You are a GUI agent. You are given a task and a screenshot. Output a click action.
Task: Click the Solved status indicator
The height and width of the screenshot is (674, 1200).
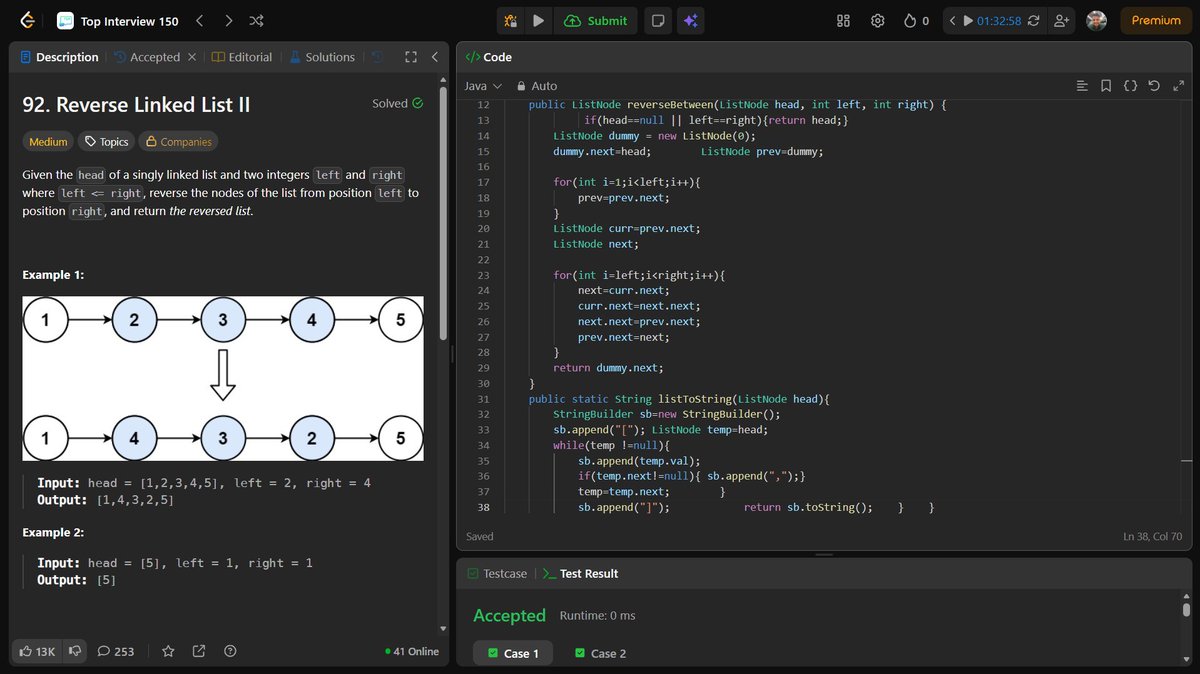click(x=397, y=103)
